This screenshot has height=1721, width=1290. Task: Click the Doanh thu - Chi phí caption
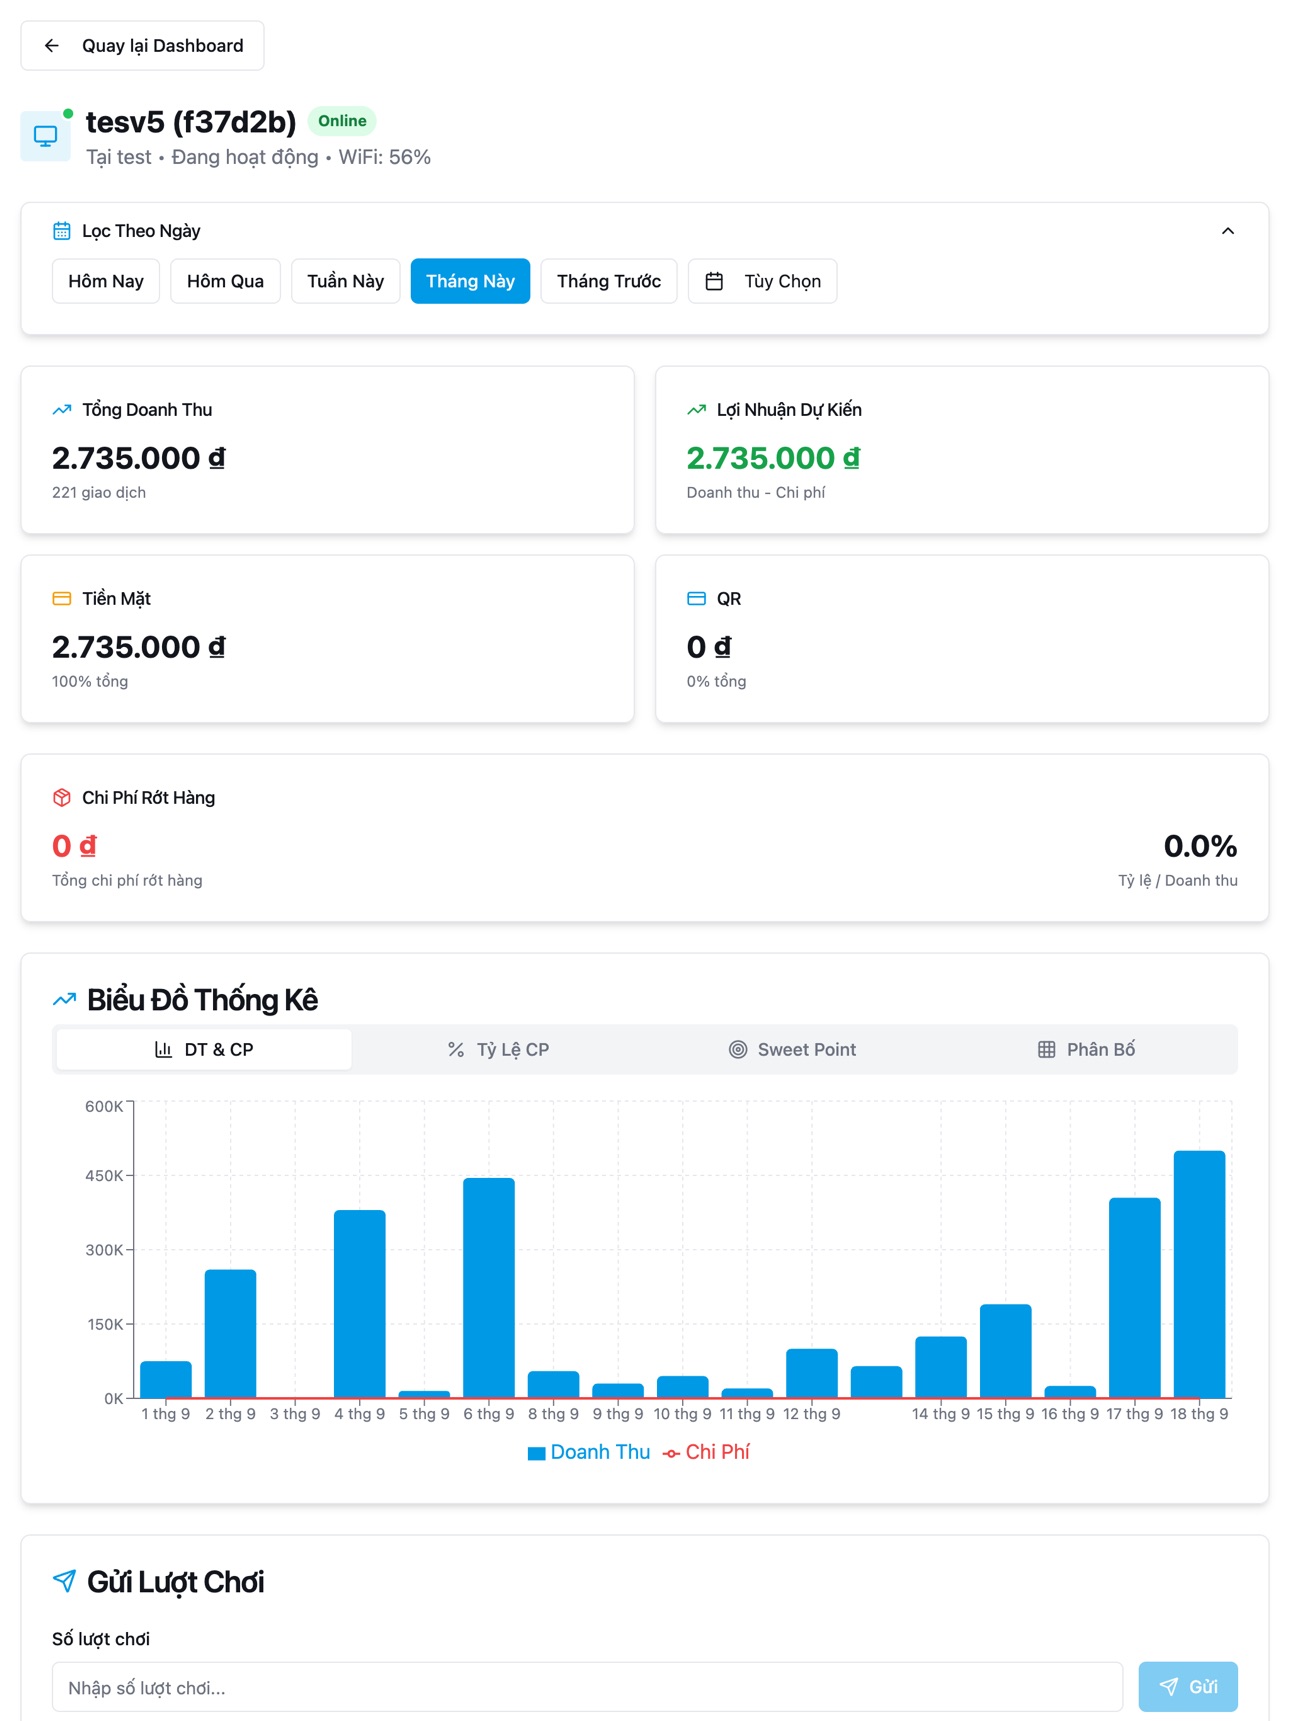756,492
